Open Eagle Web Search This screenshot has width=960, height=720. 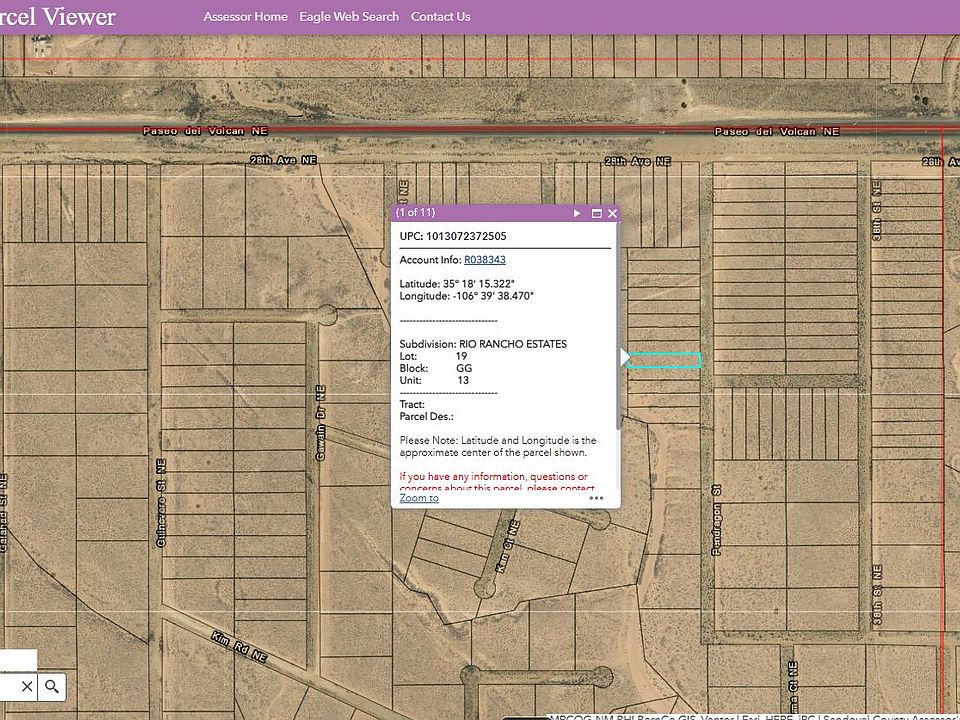pos(349,17)
